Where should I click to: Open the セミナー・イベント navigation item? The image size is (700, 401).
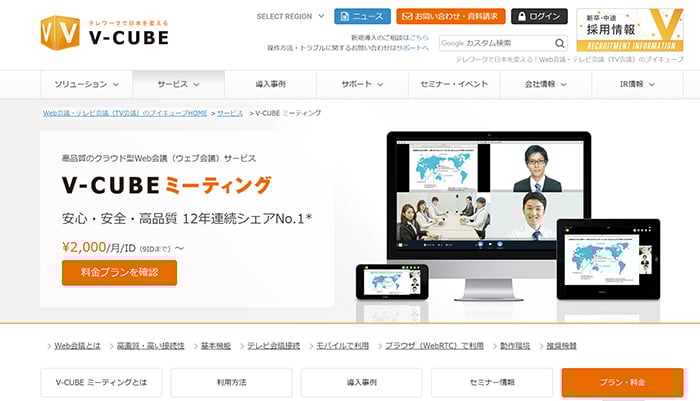tap(454, 84)
